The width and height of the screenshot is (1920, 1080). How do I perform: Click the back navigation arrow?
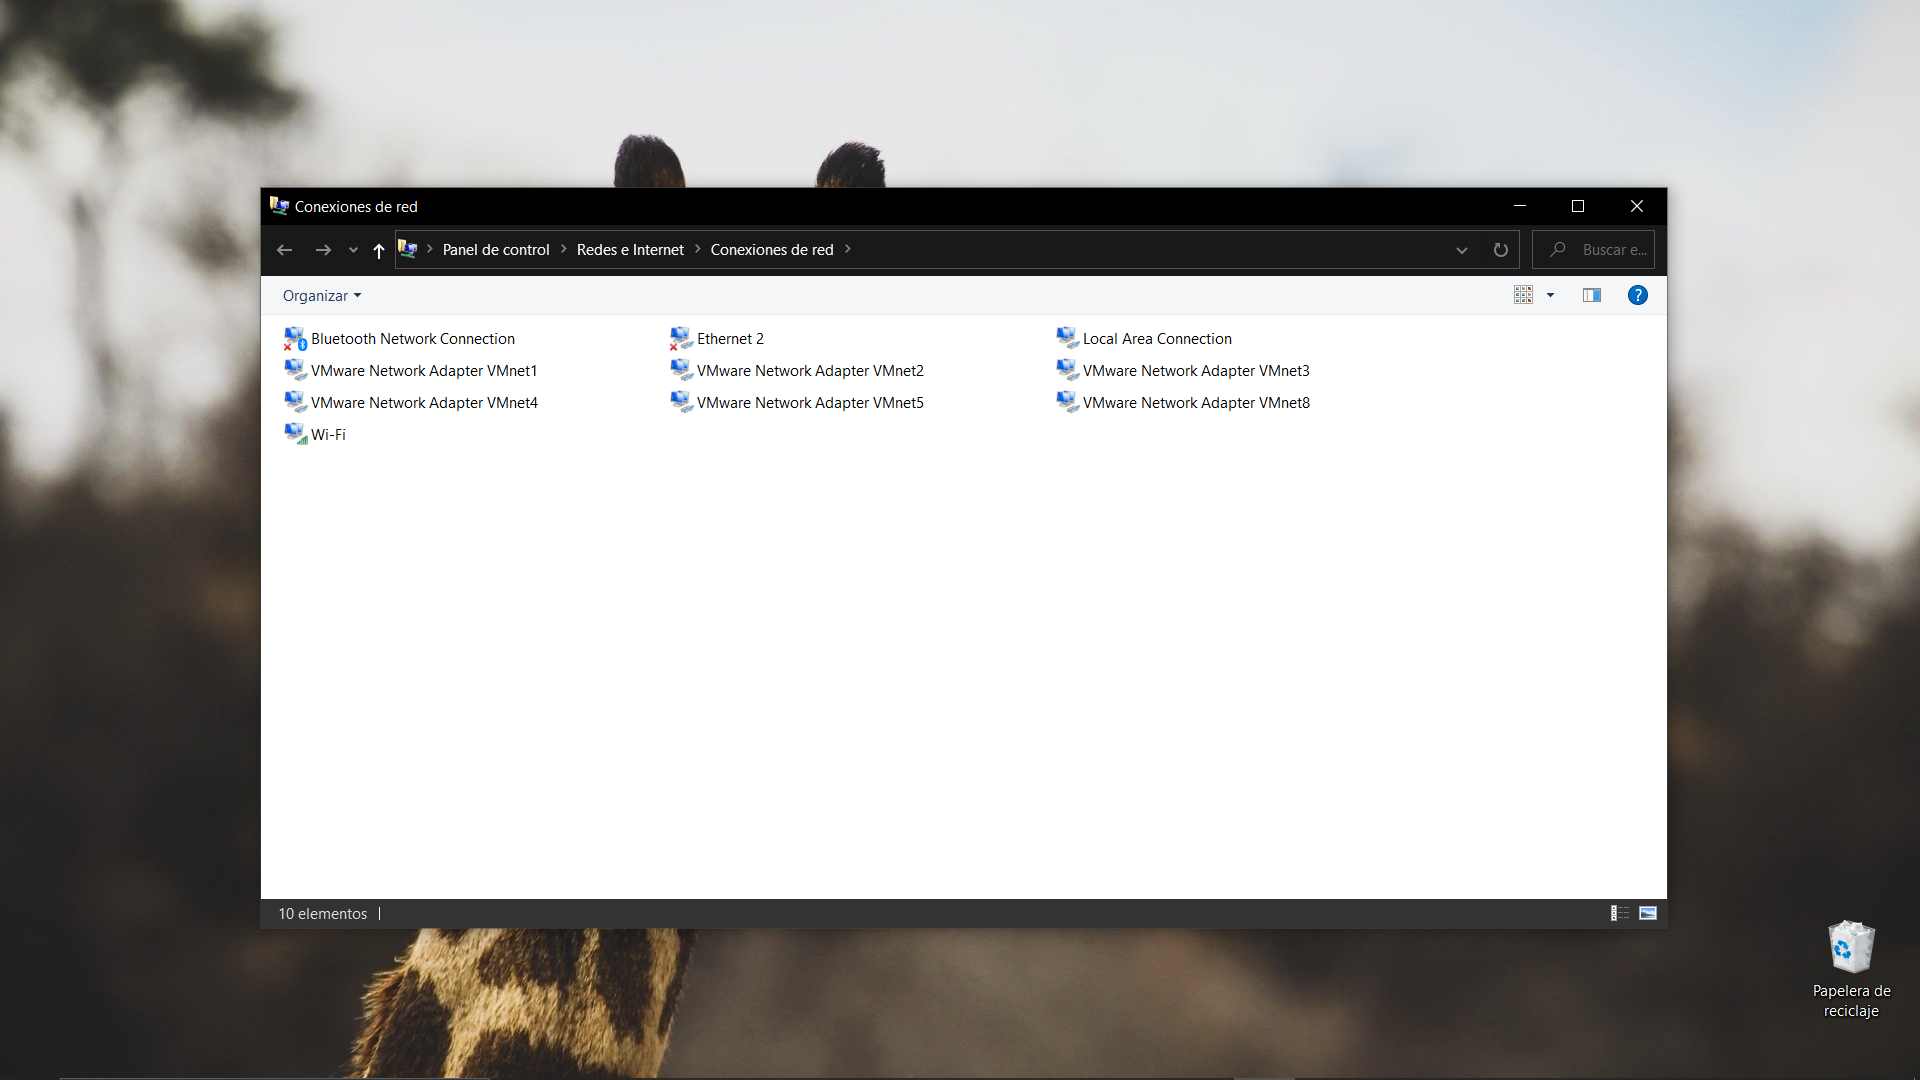[x=284, y=250]
